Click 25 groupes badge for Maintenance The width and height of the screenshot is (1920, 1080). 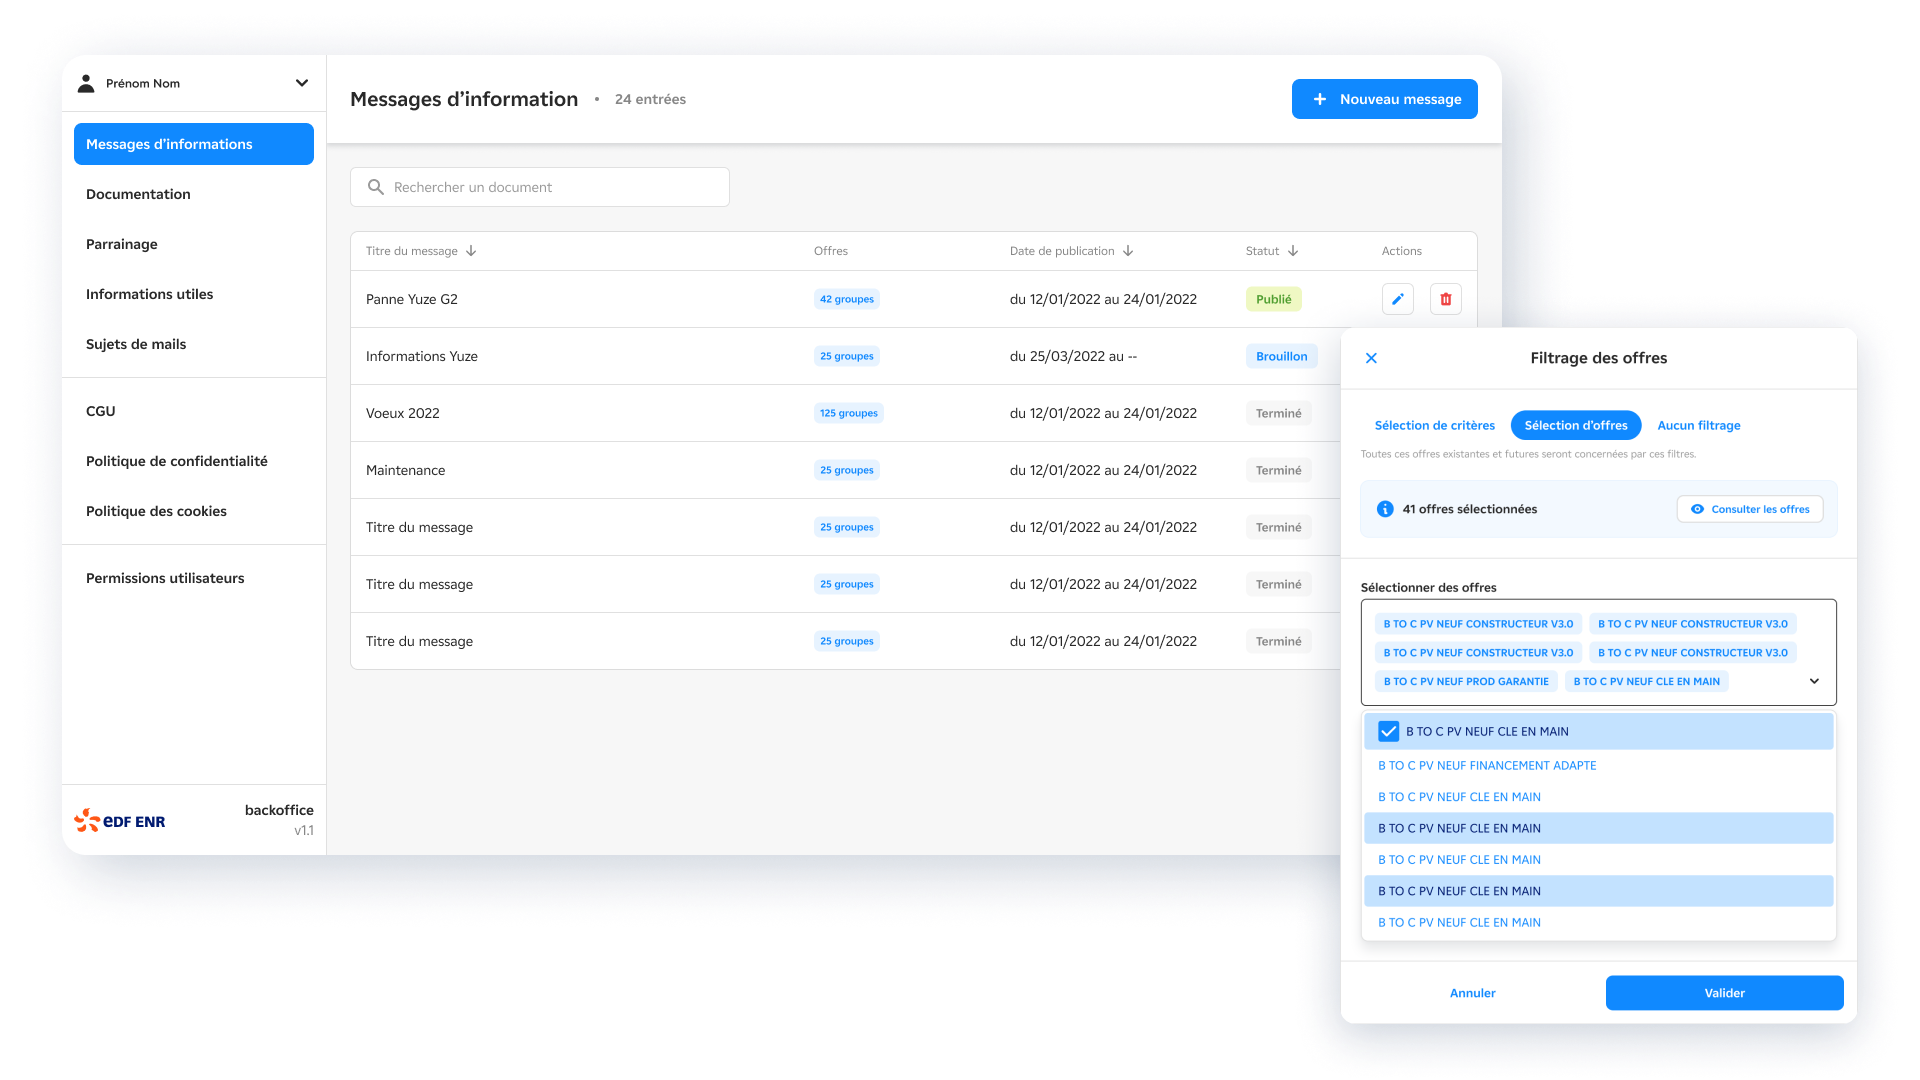847,470
